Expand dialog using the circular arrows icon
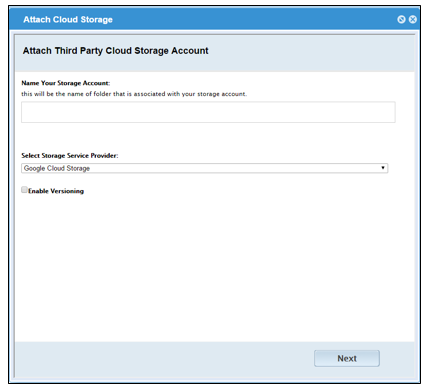423x386 pixels. pyautogui.click(x=401, y=19)
